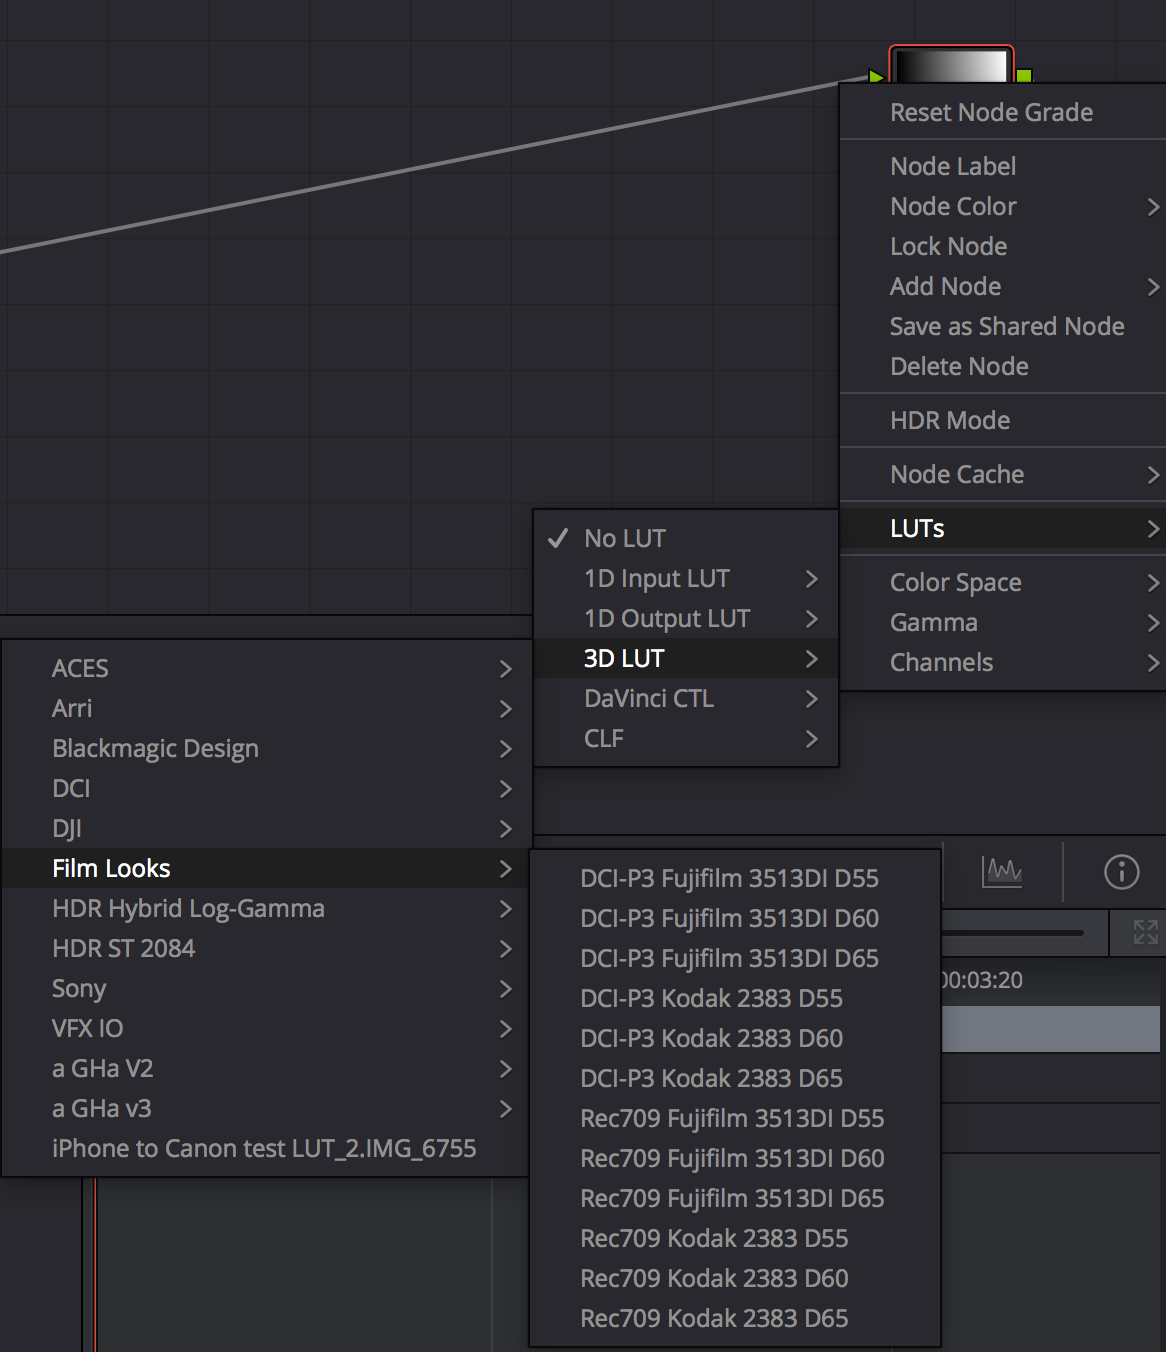
Task: Click the node's green input connector
Action: (877, 76)
